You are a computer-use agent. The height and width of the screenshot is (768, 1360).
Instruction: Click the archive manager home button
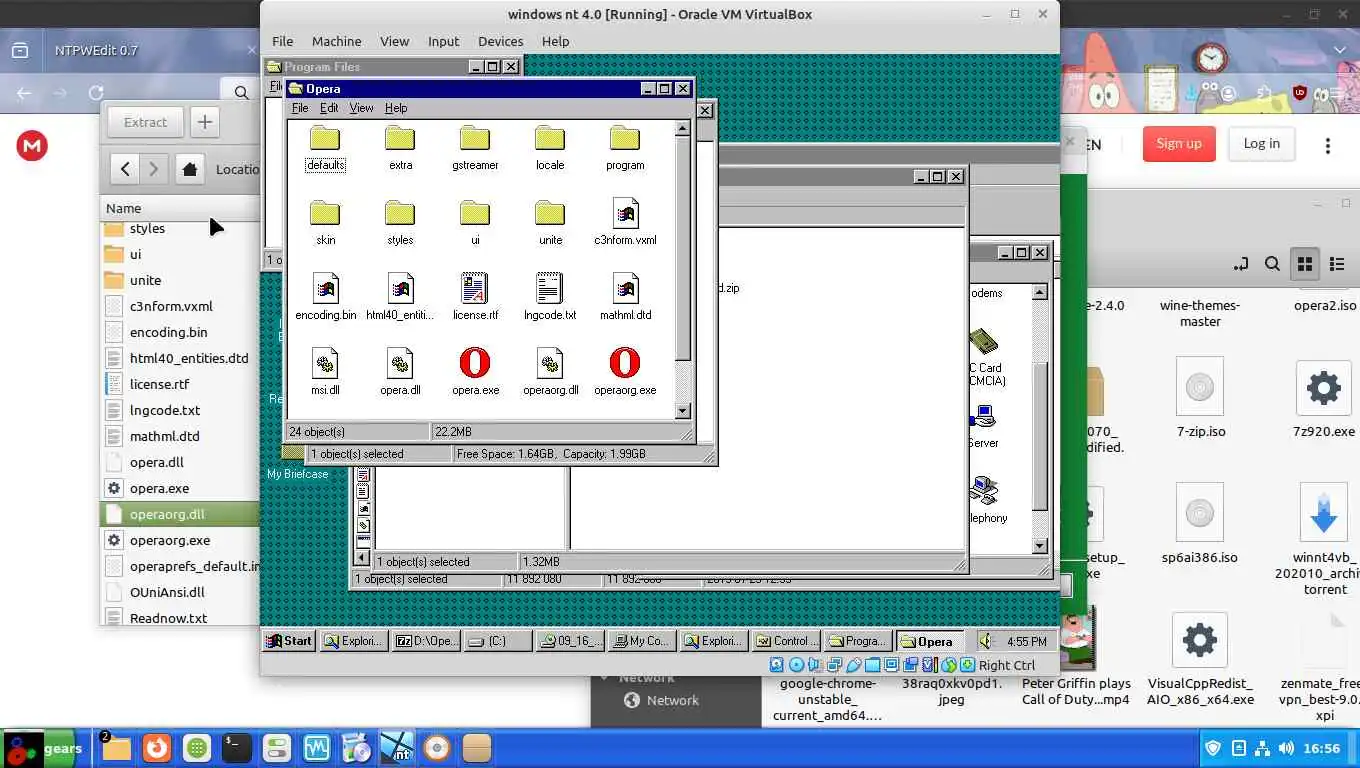pos(190,169)
